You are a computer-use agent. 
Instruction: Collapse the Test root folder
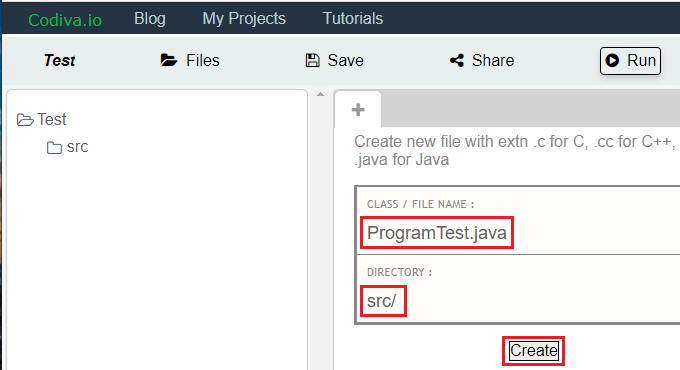pyautogui.click(x=42, y=120)
